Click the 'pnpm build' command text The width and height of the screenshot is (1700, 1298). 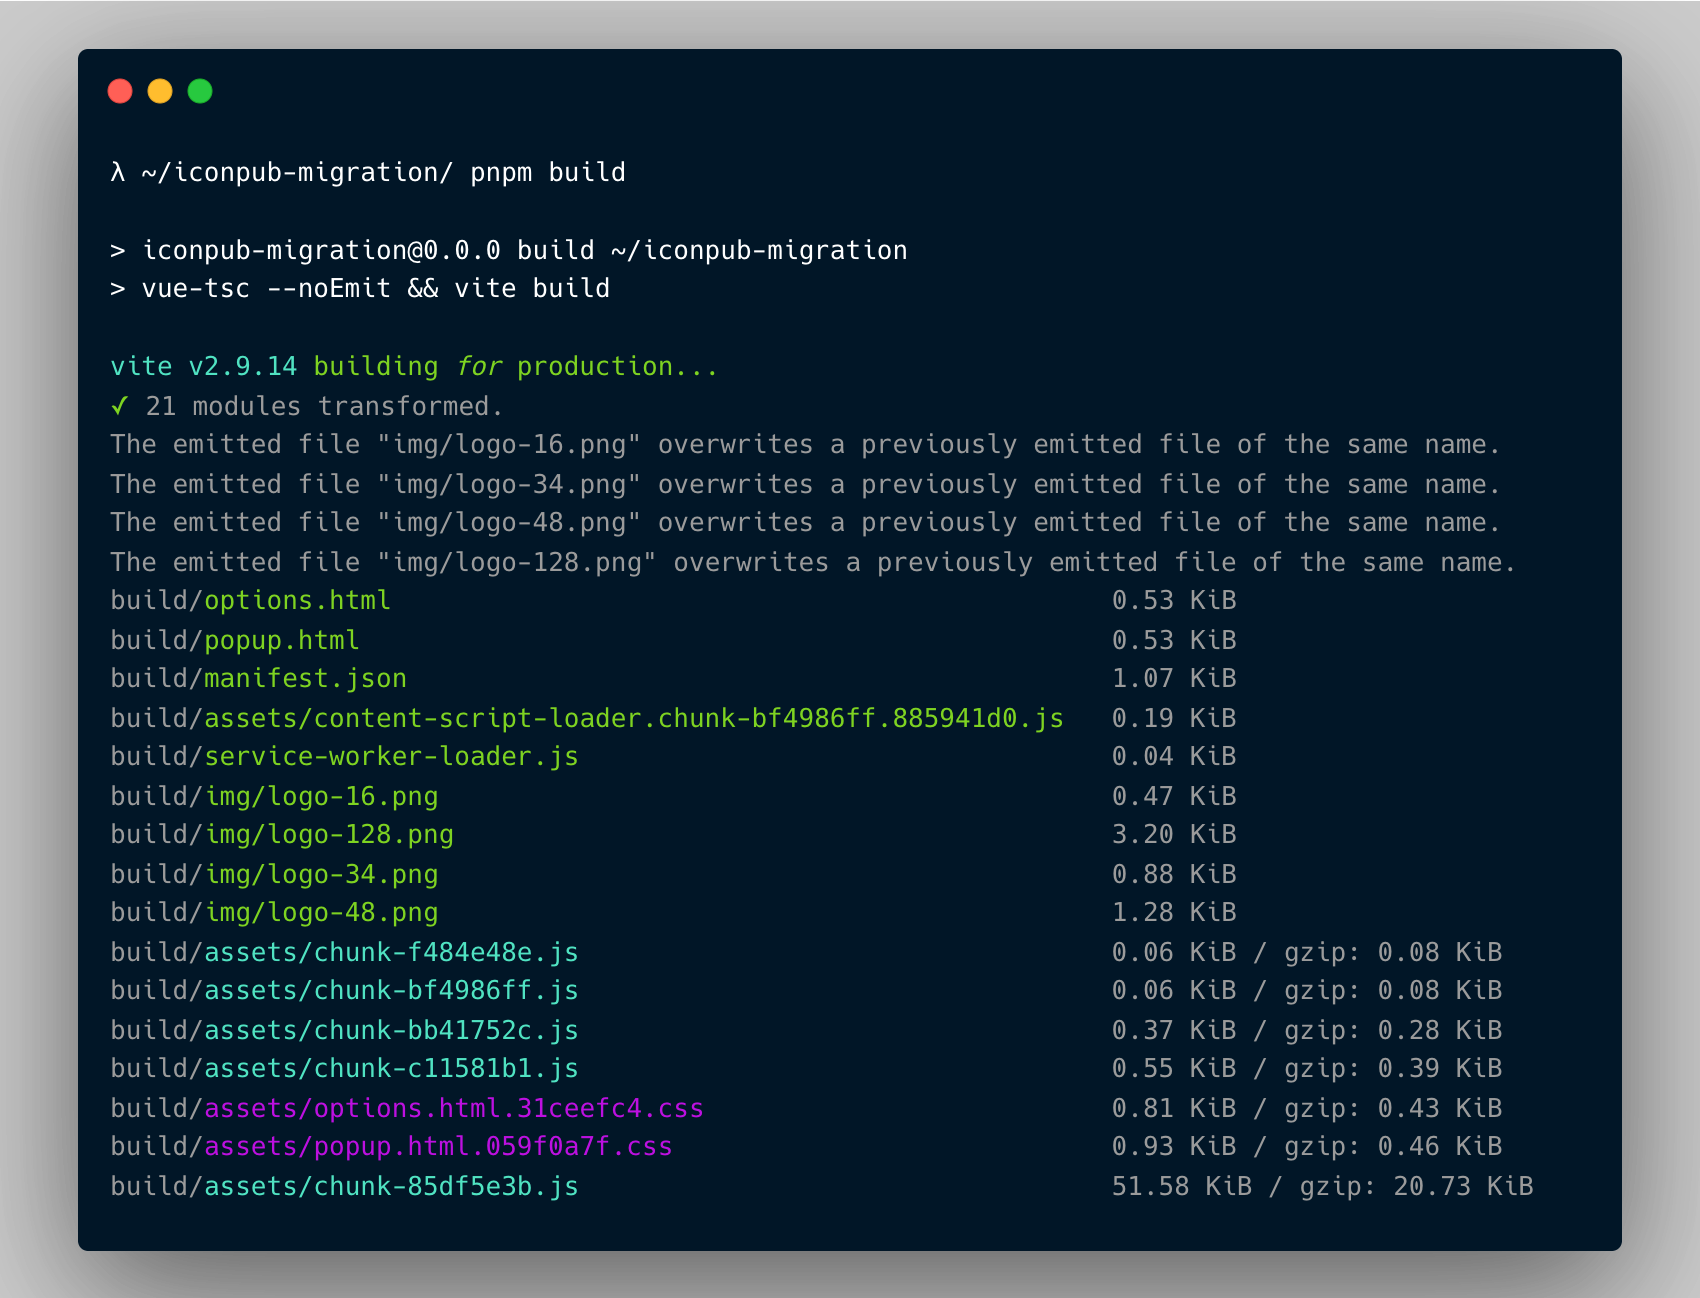click(548, 172)
